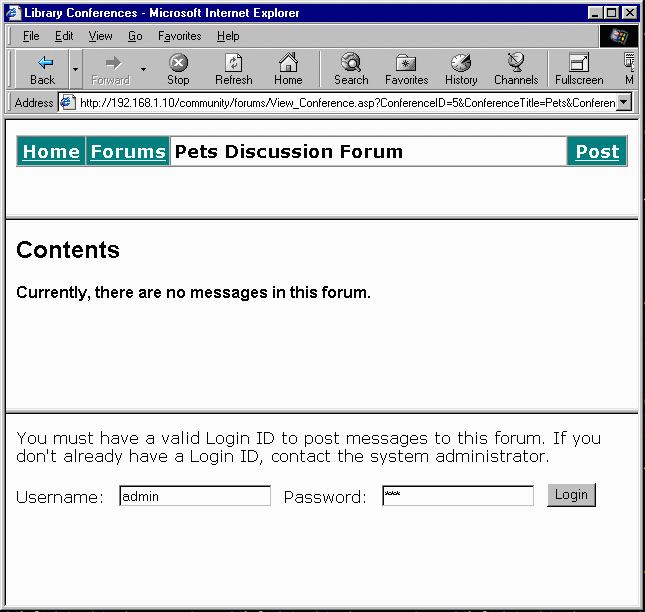This screenshot has width=645, height=612.
Task: Go to the browser Home icon
Action: click(288, 63)
